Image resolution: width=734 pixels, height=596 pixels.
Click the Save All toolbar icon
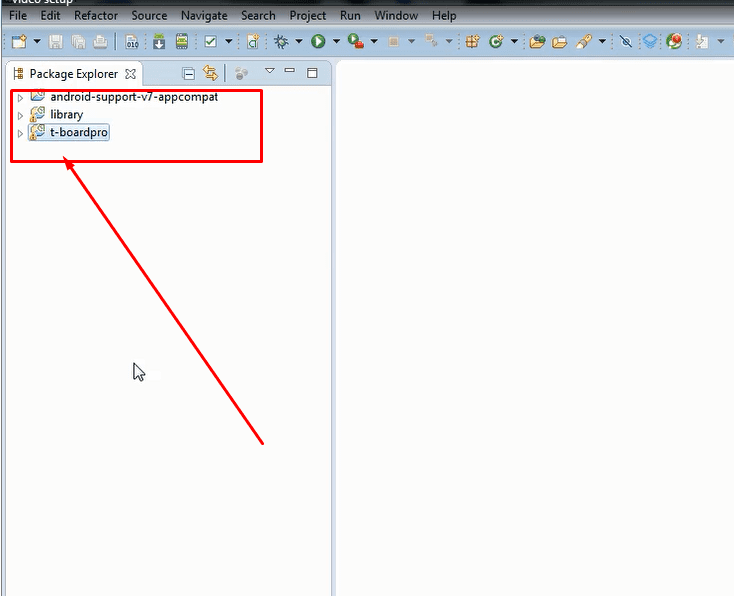79,42
